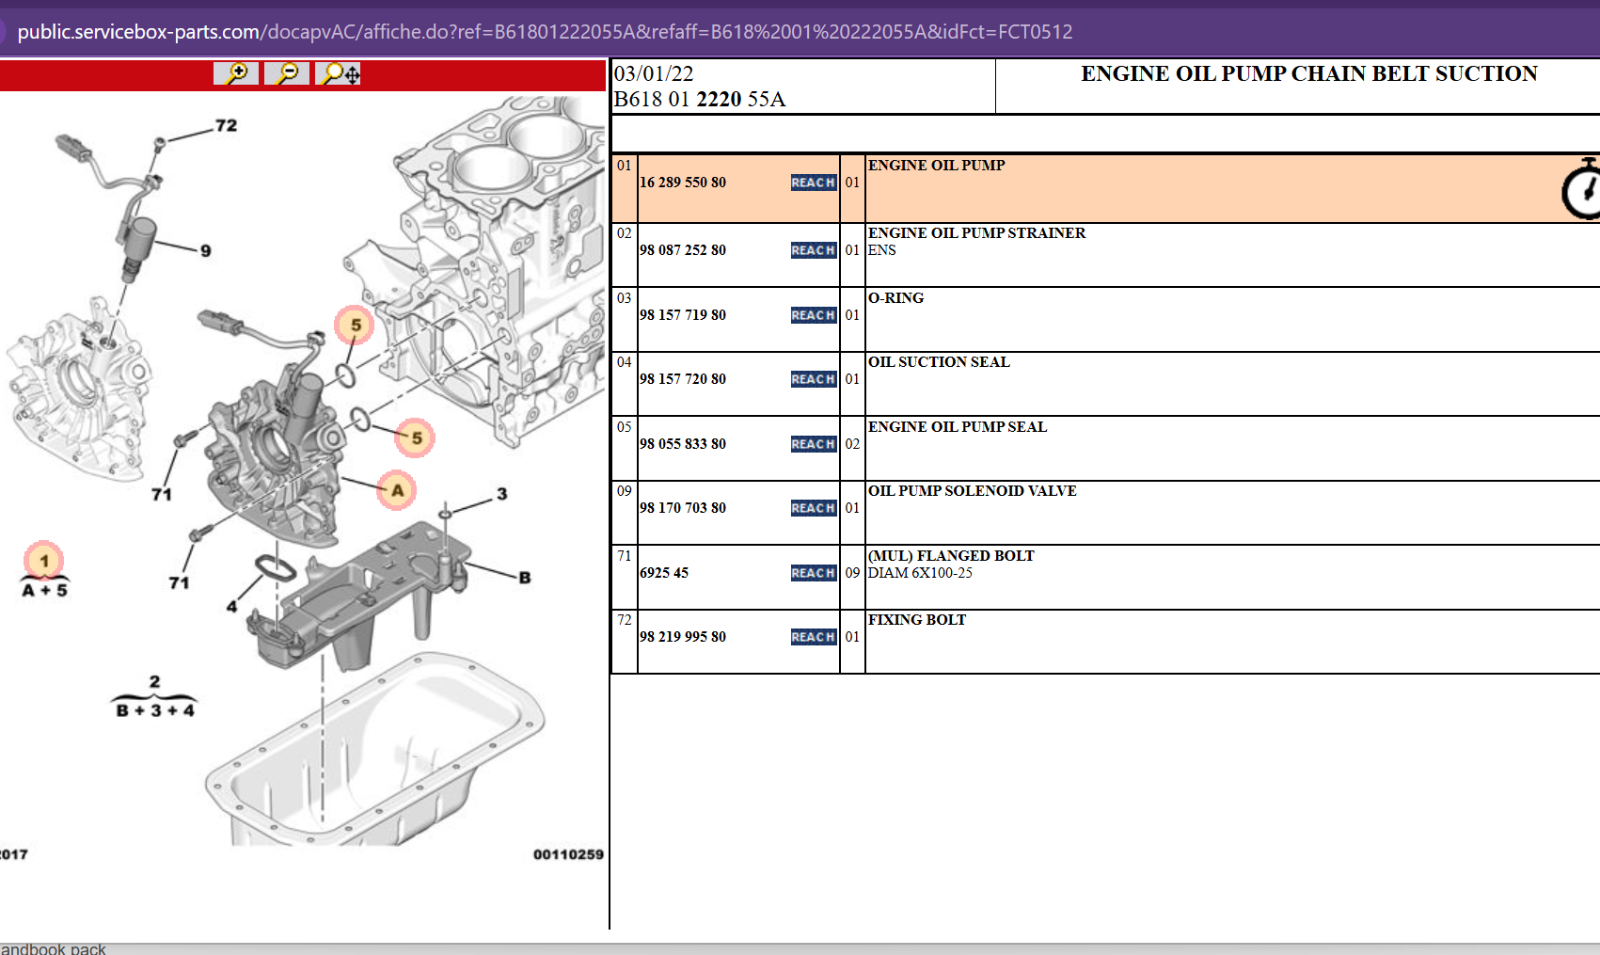
Task: Click part number 98 157 719 80
Action: [x=683, y=315]
